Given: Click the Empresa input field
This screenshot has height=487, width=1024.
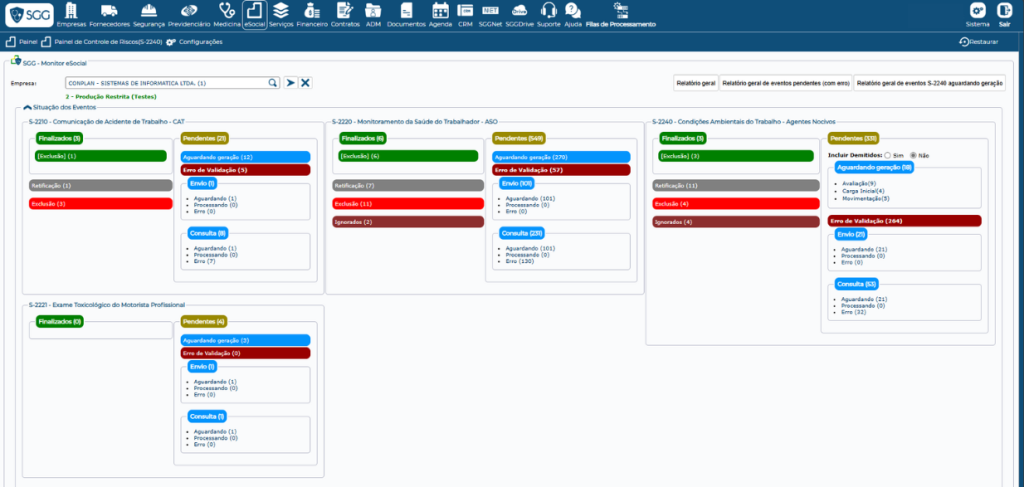Looking at the screenshot, I should tap(165, 83).
